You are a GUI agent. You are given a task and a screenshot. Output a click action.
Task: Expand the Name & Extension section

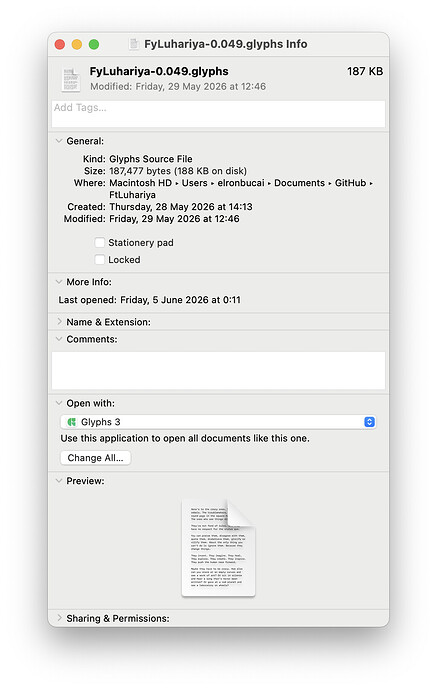[59, 322]
